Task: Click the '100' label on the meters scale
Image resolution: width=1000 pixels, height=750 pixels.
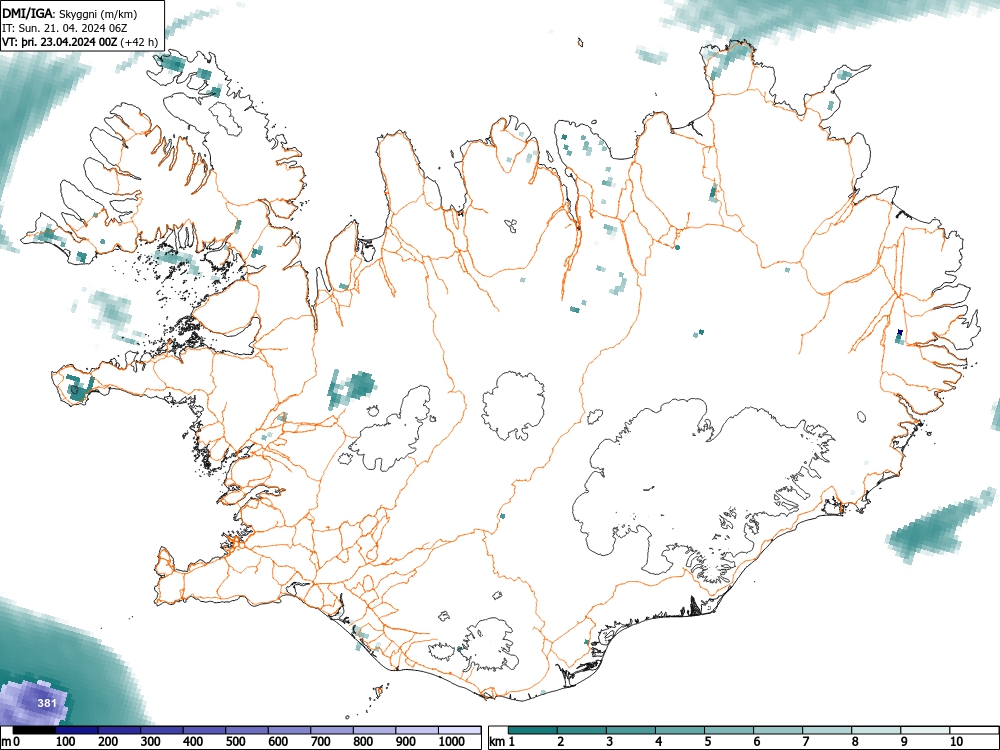Action: coord(66,741)
